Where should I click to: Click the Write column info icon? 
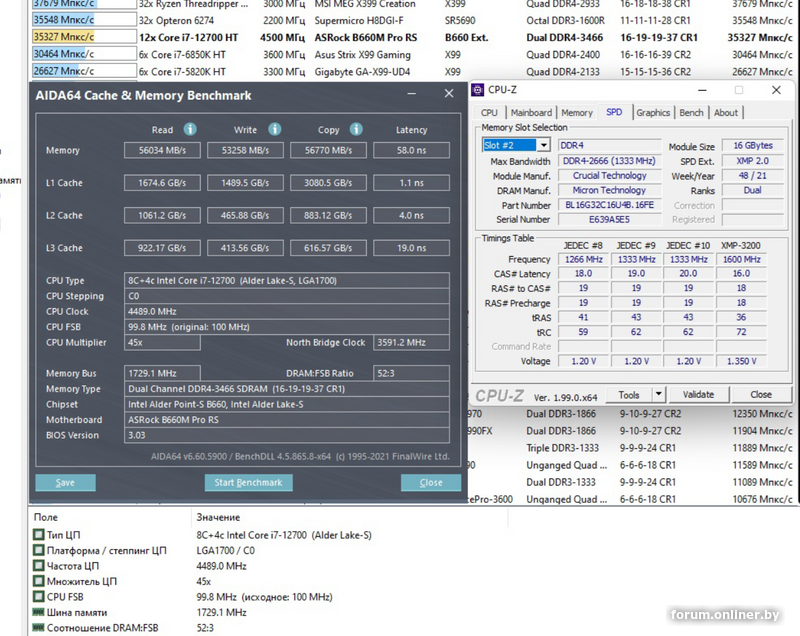coord(274,129)
